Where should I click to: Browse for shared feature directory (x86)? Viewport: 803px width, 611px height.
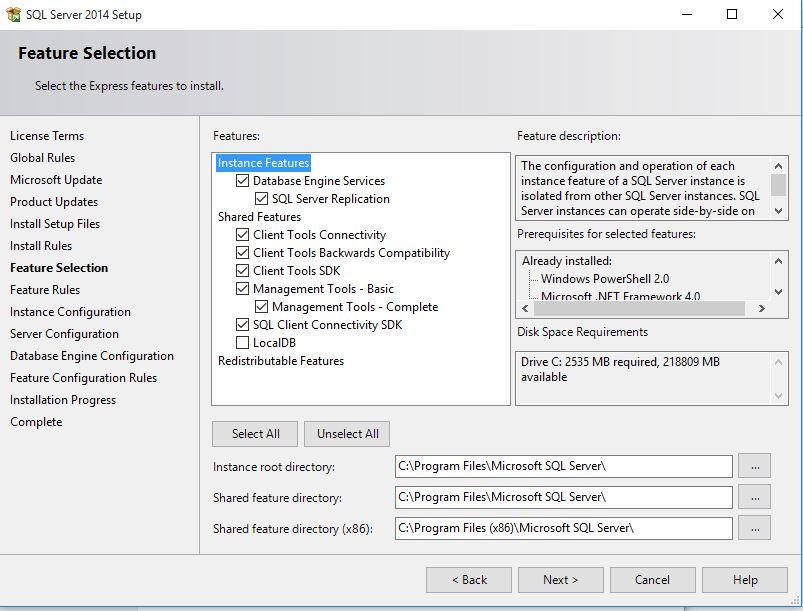coord(754,528)
